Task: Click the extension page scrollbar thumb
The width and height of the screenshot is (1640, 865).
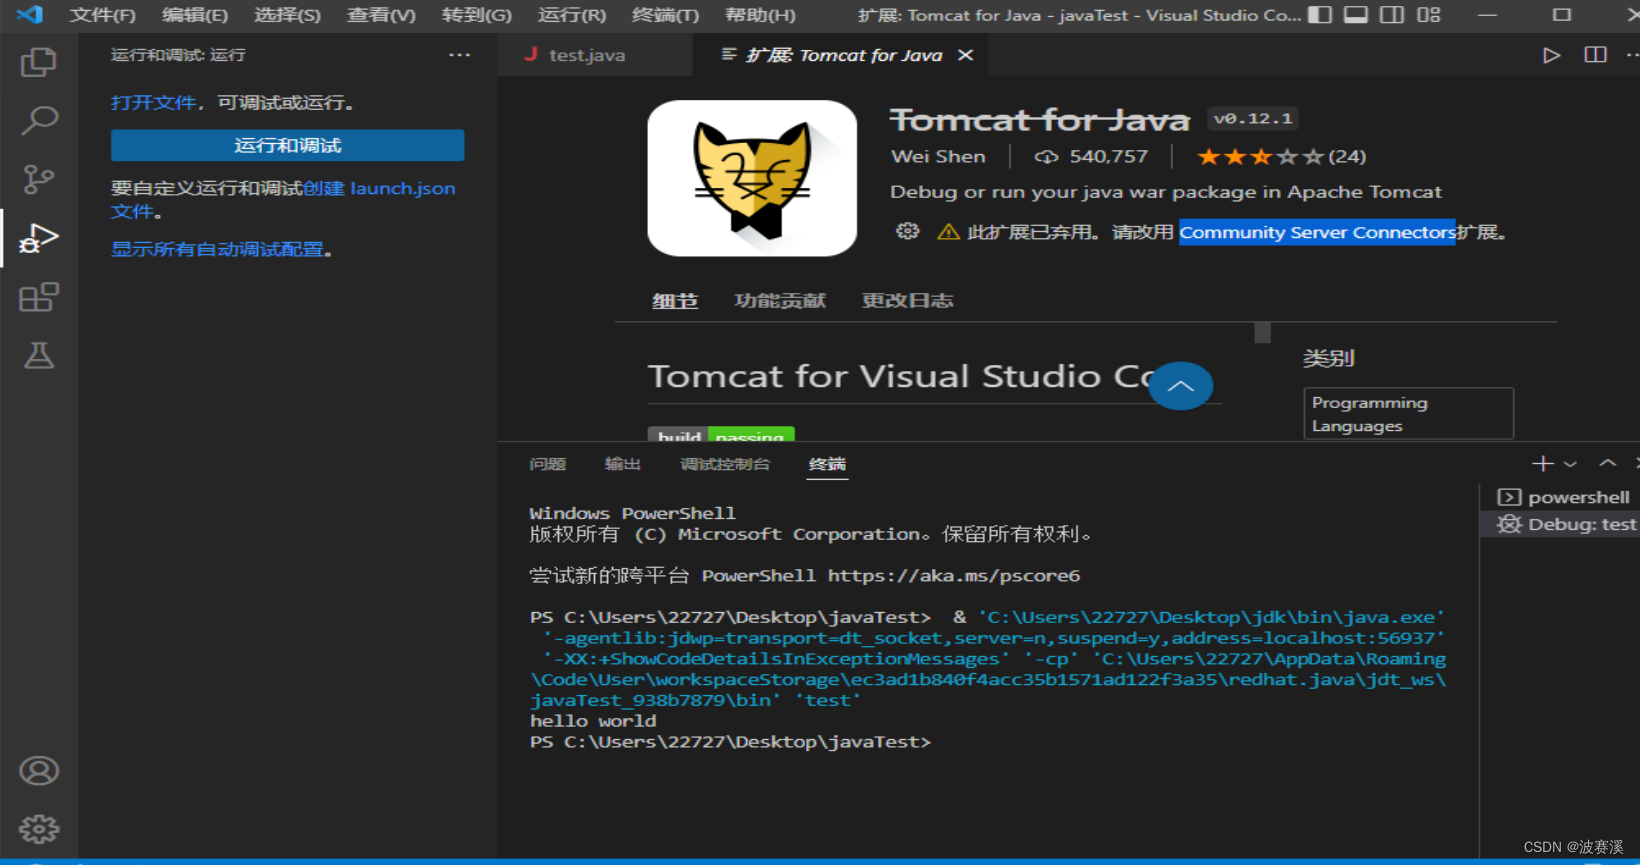Action: pos(1262,332)
